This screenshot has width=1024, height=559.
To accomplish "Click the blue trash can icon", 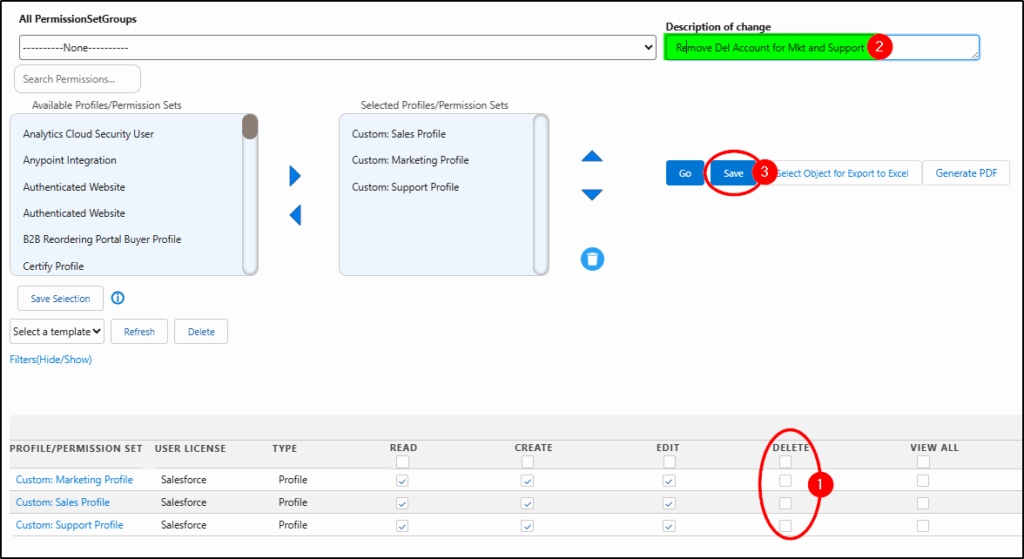I will 592,260.
